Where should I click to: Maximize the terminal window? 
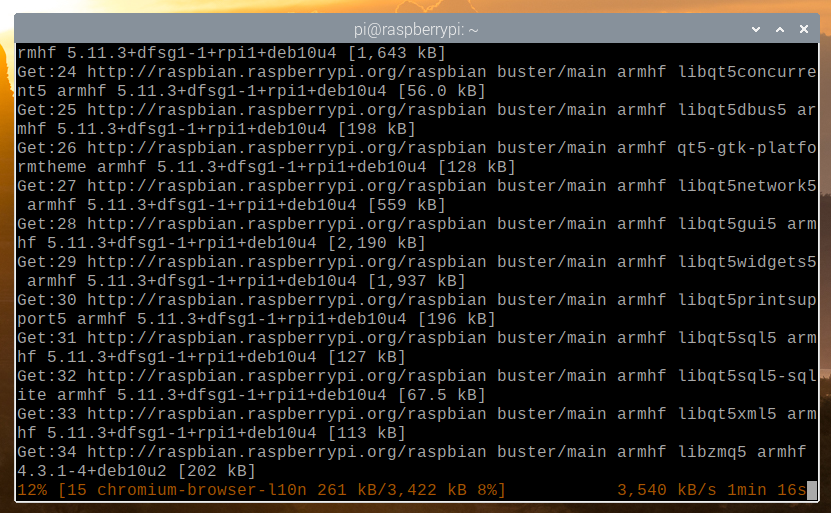pos(781,28)
